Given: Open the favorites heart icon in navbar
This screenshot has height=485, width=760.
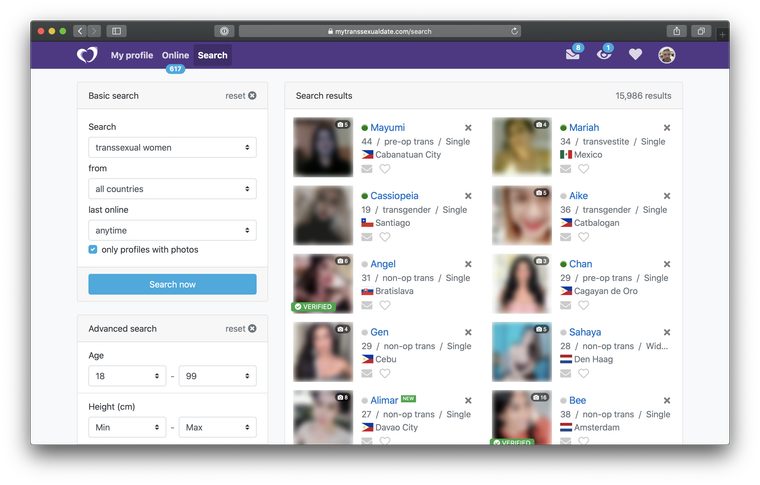Looking at the screenshot, I should pos(635,55).
